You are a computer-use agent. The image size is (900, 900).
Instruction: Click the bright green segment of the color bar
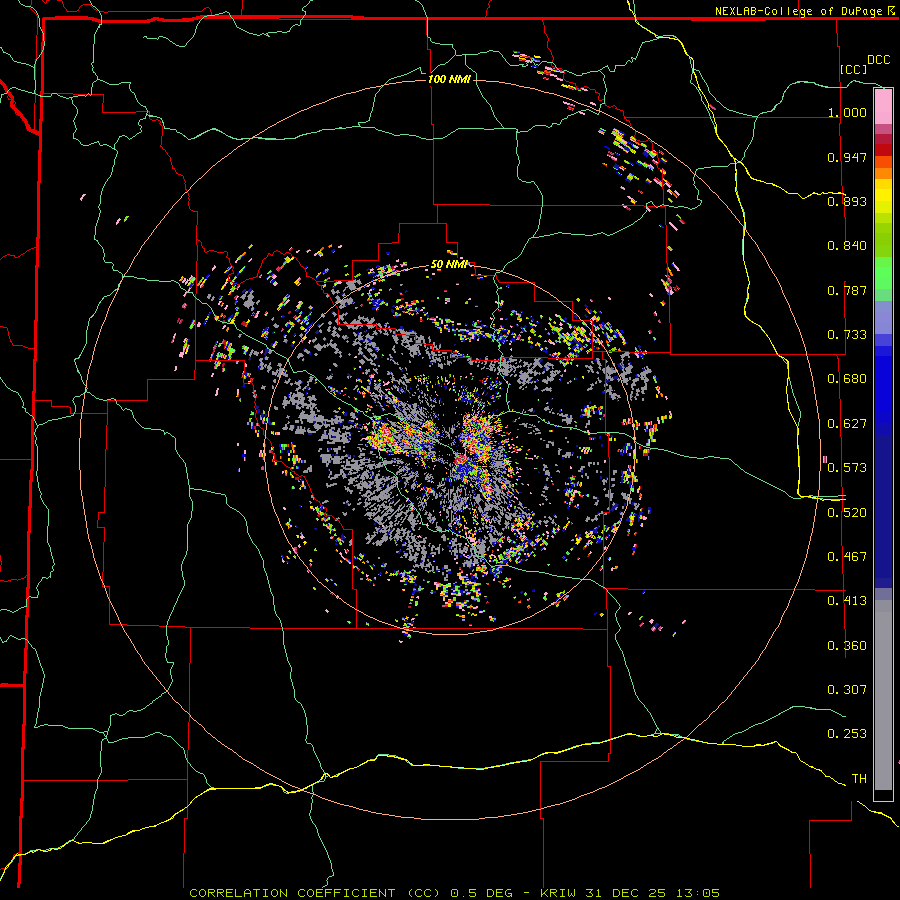883,273
